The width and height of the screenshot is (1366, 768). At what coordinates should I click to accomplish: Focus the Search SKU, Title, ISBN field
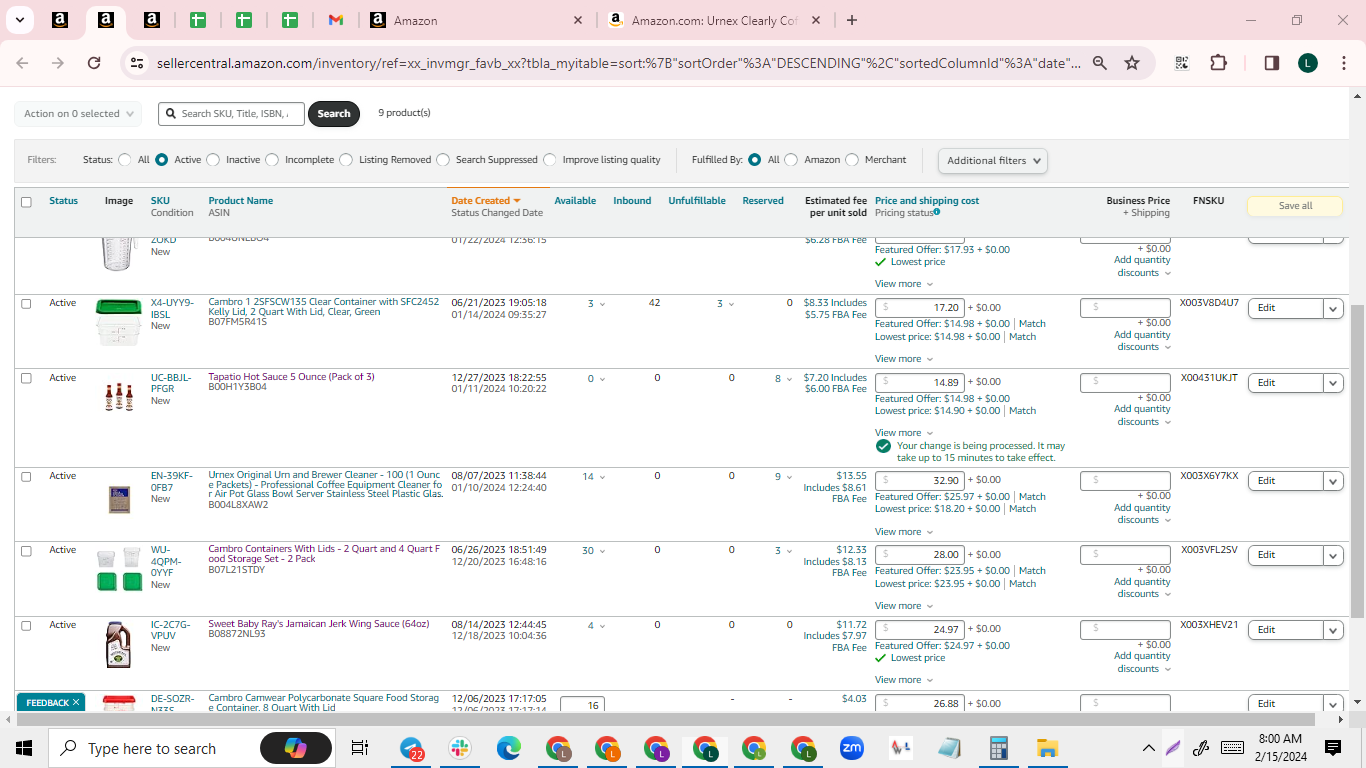click(231, 114)
